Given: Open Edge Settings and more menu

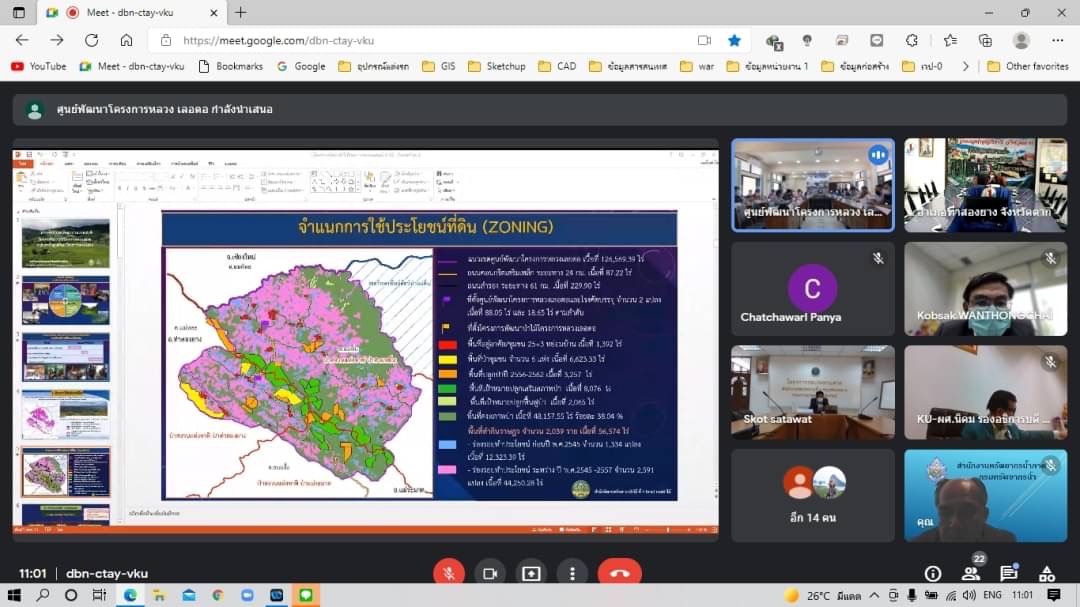Looking at the screenshot, I should [x=1057, y=40].
